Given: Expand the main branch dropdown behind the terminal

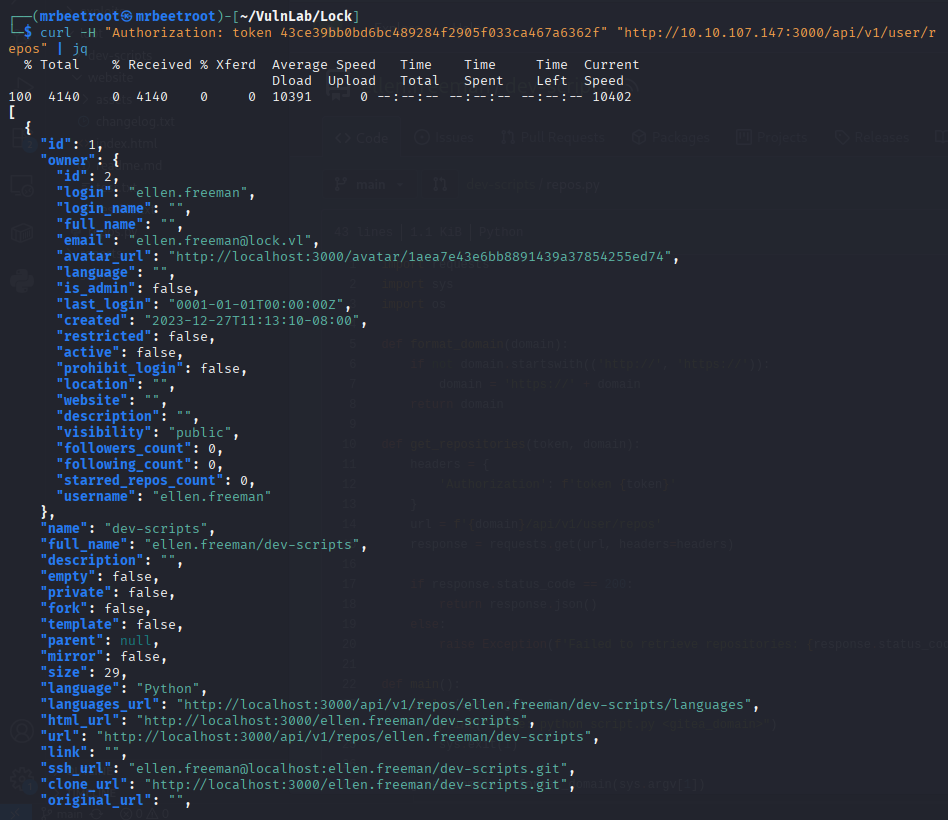Looking at the screenshot, I should 369,184.
